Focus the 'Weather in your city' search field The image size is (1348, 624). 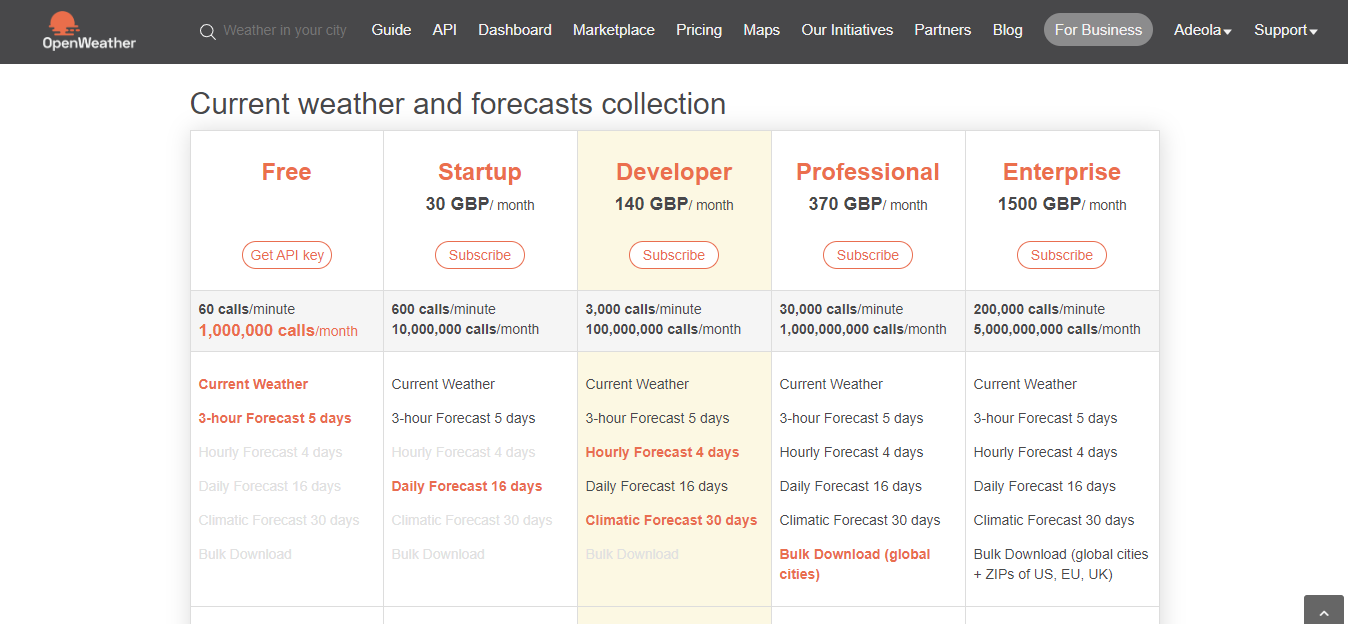285,30
